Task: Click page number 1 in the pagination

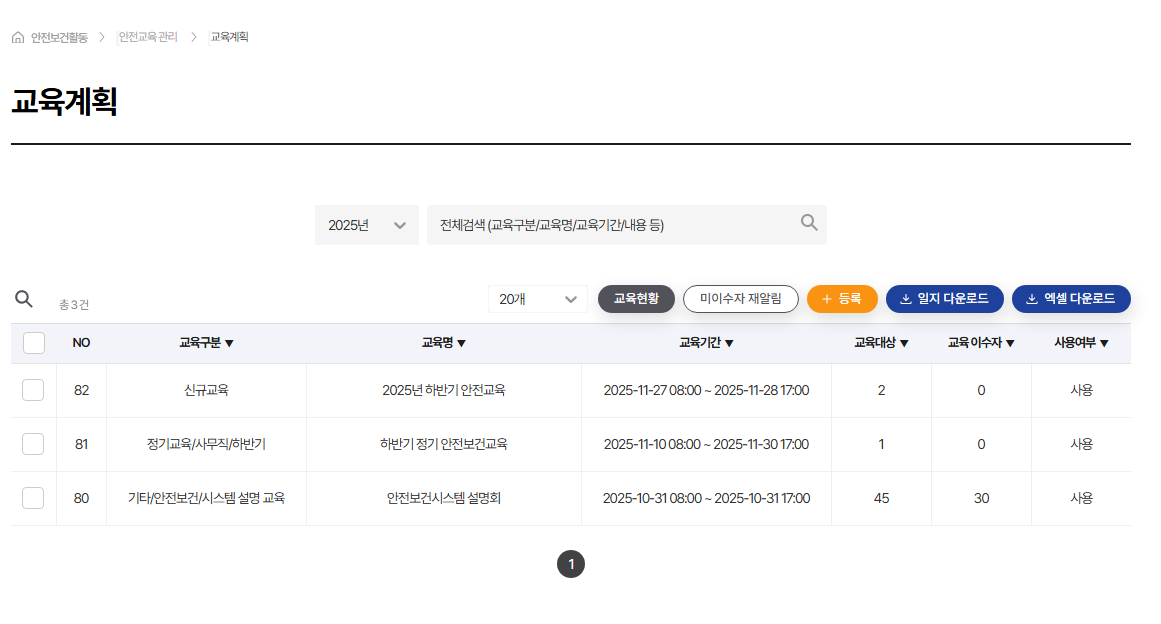Action: tap(571, 564)
